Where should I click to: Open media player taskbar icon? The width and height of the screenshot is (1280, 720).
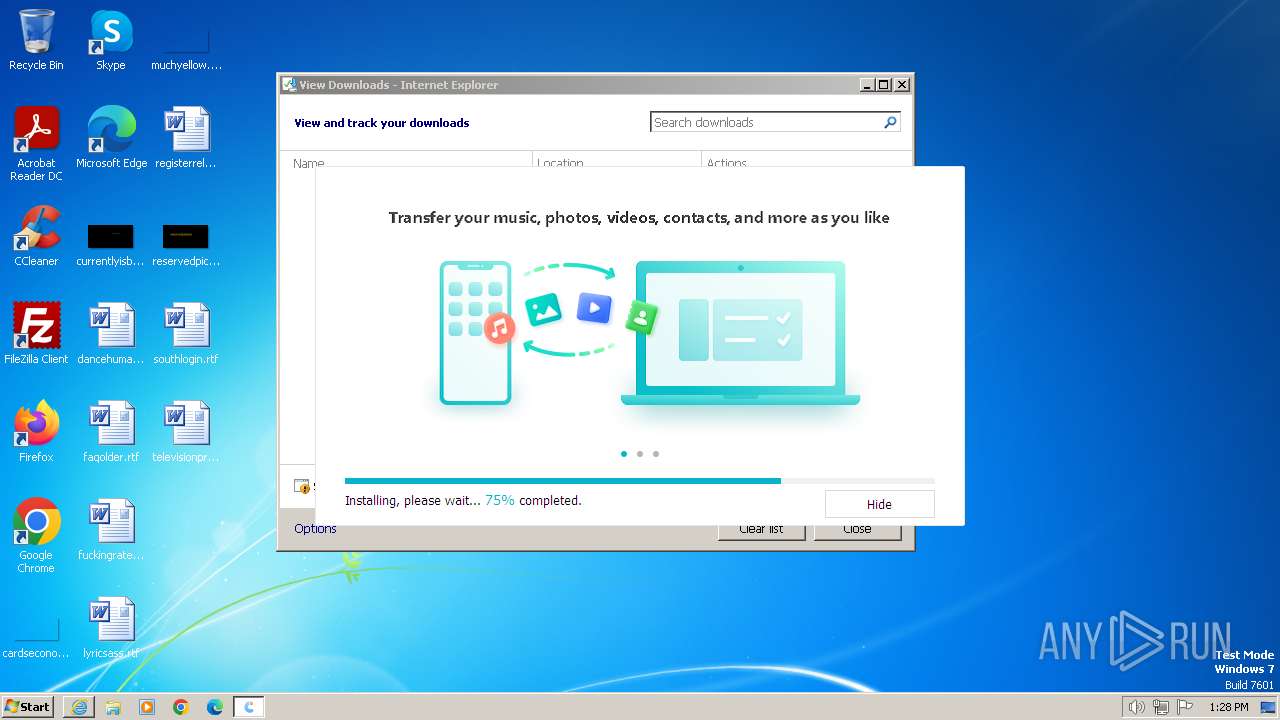tap(147, 707)
